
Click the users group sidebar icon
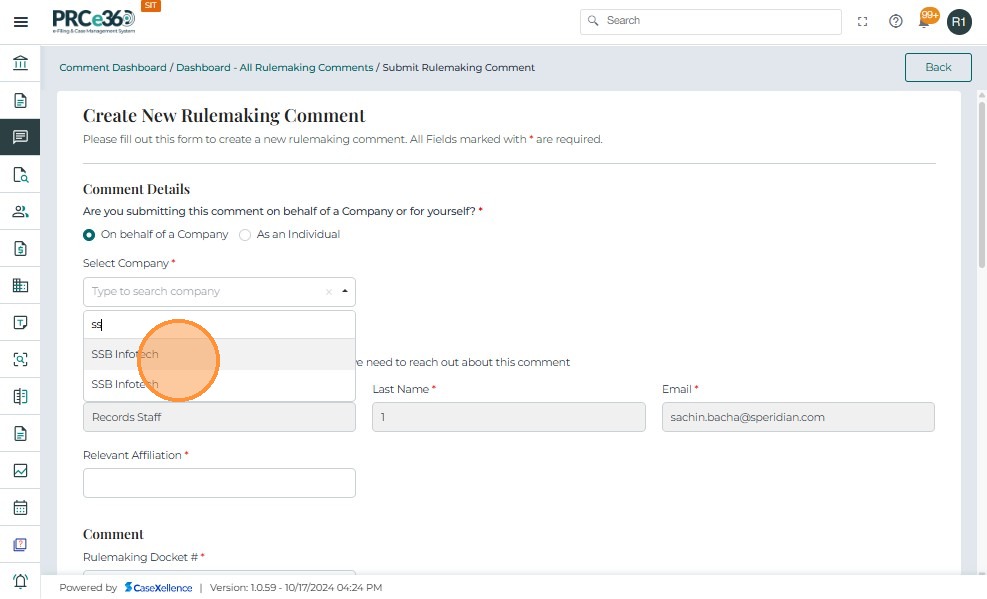pos(20,211)
